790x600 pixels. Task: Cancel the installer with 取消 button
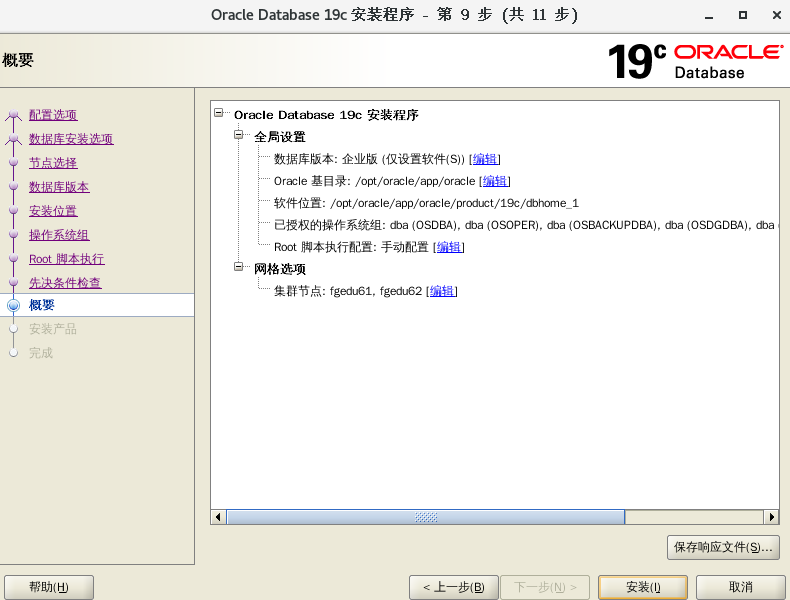pyautogui.click(x=741, y=587)
